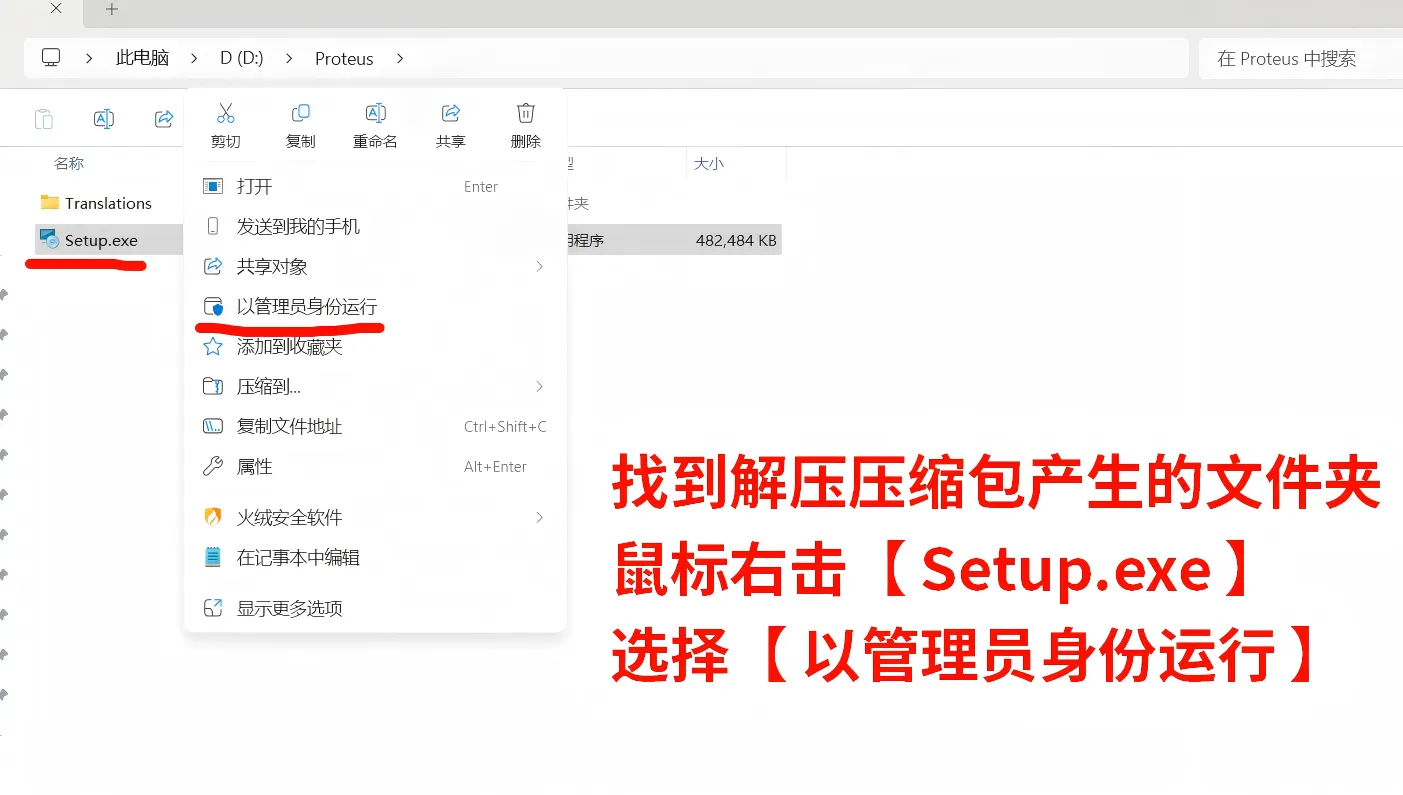Click the chevron after Proteus in address bar
This screenshot has width=1403, height=795.
coord(400,58)
